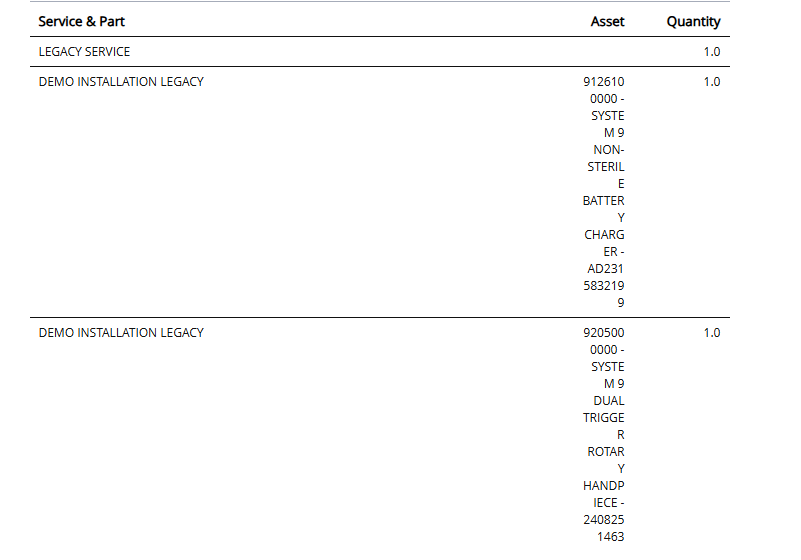This screenshot has width=801, height=560.
Task: Click quantity 1.0 for rotary handpiece row
Action: pyautogui.click(x=711, y=332)
